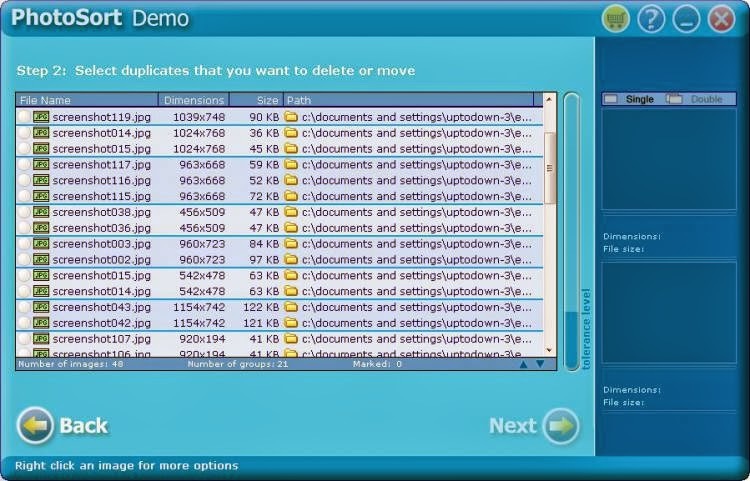Screen dimensions: 750x481
Task: Sort list by Size column header
Action: point(256,100)
